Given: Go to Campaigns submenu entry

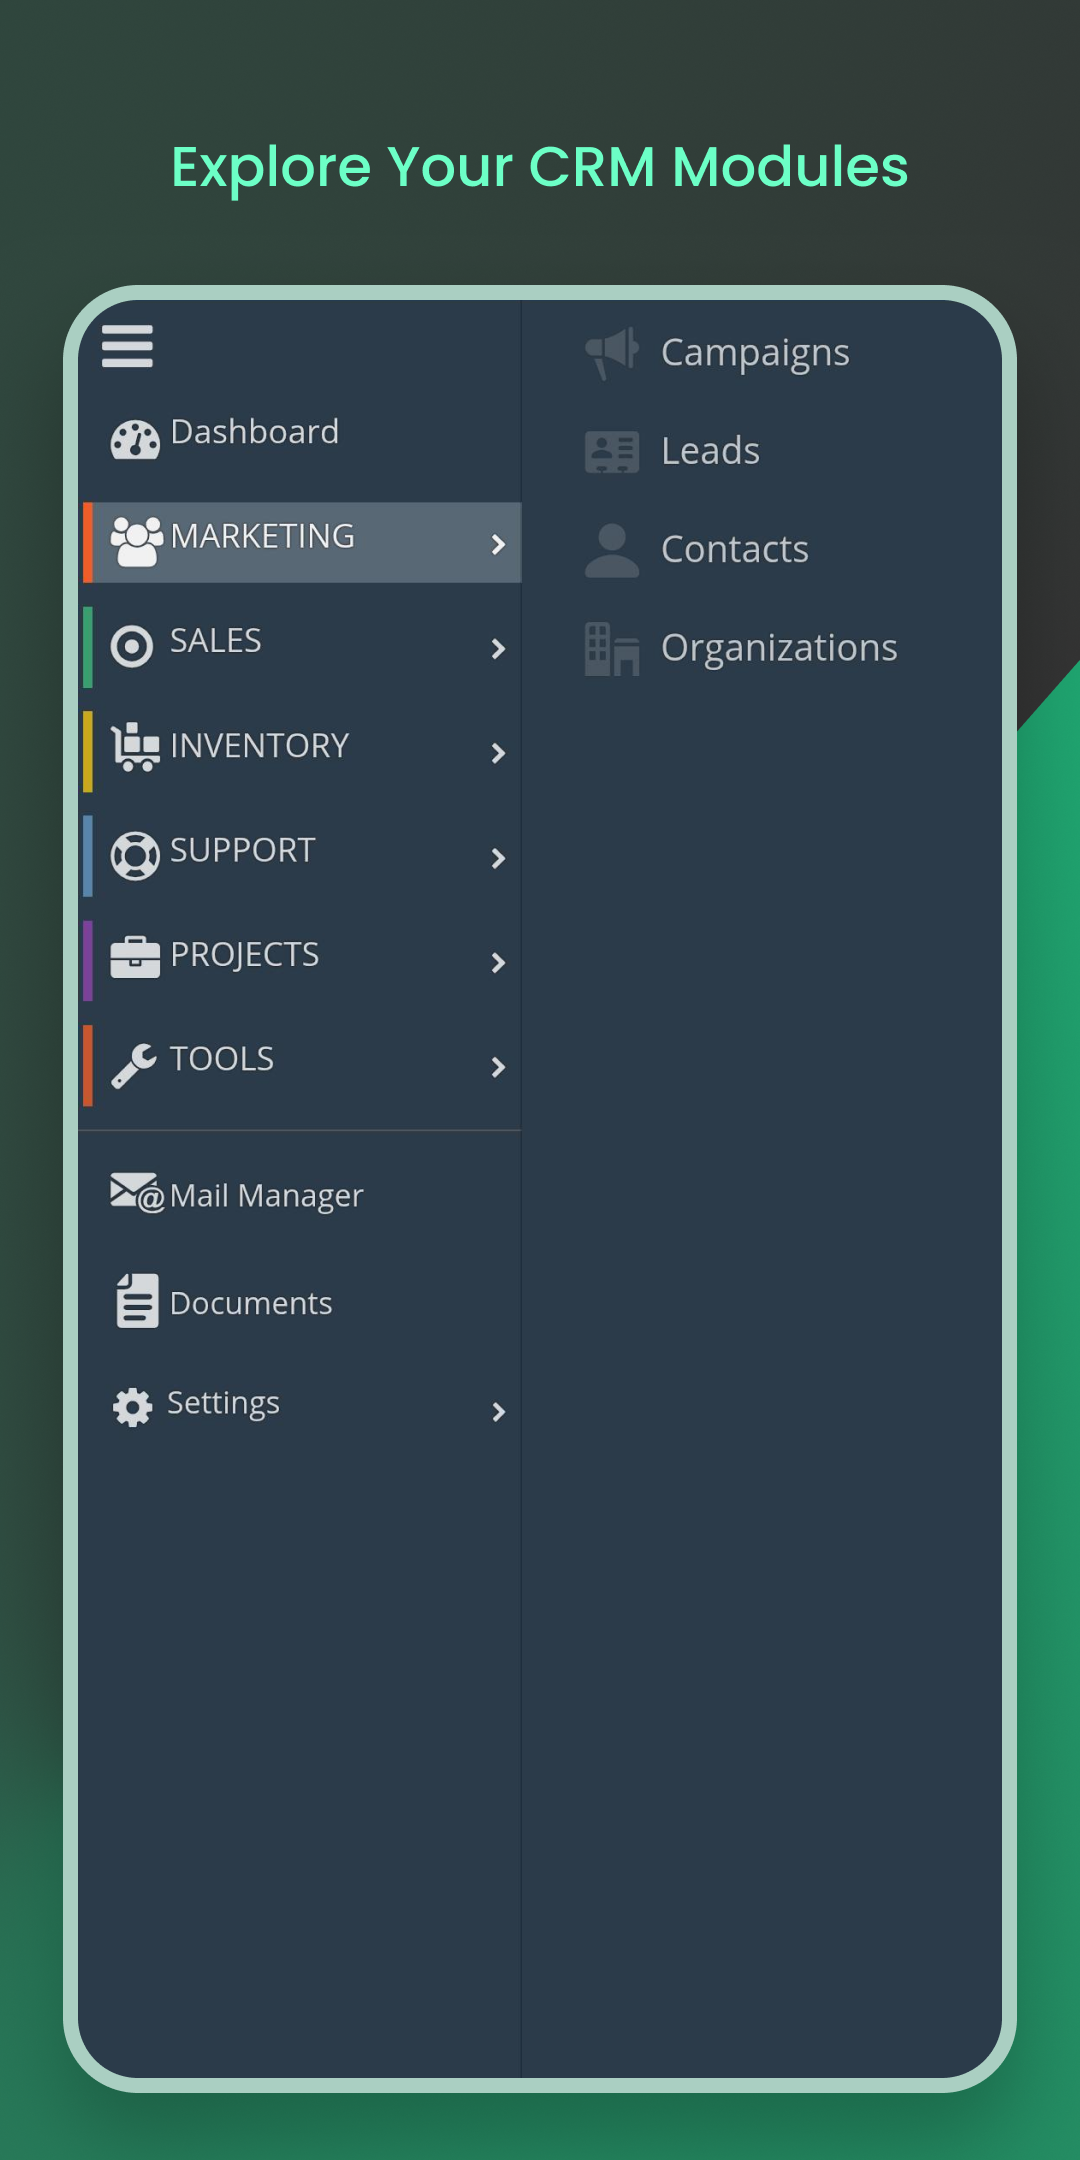Looking at the screenshot, I should [x=756, y=354].
